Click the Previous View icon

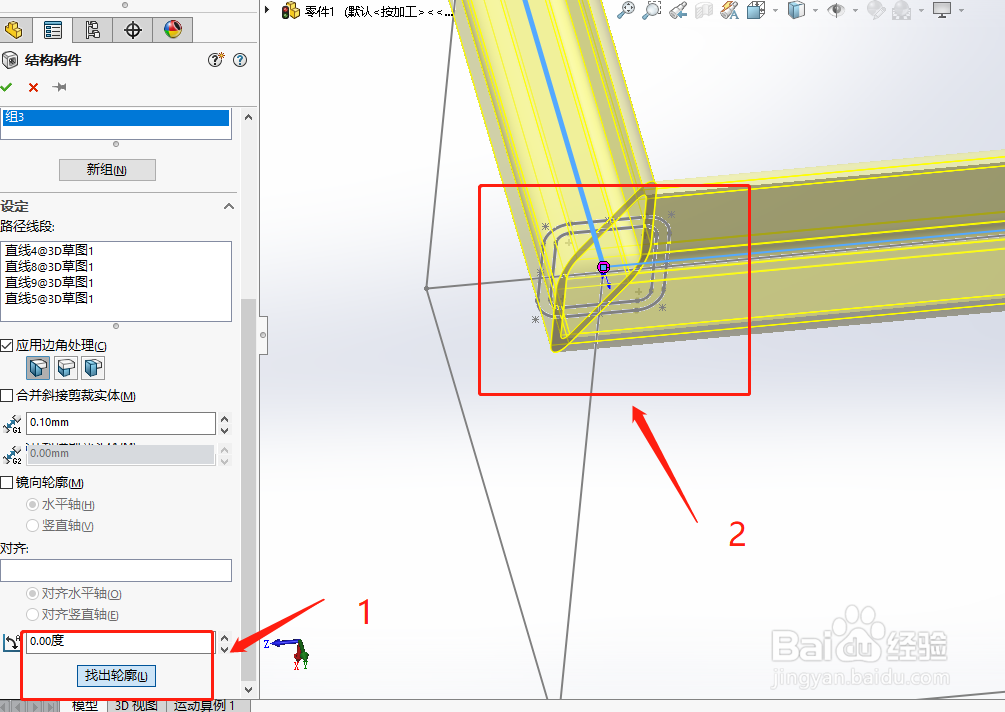pyautogui.click(x=678, y=10)
